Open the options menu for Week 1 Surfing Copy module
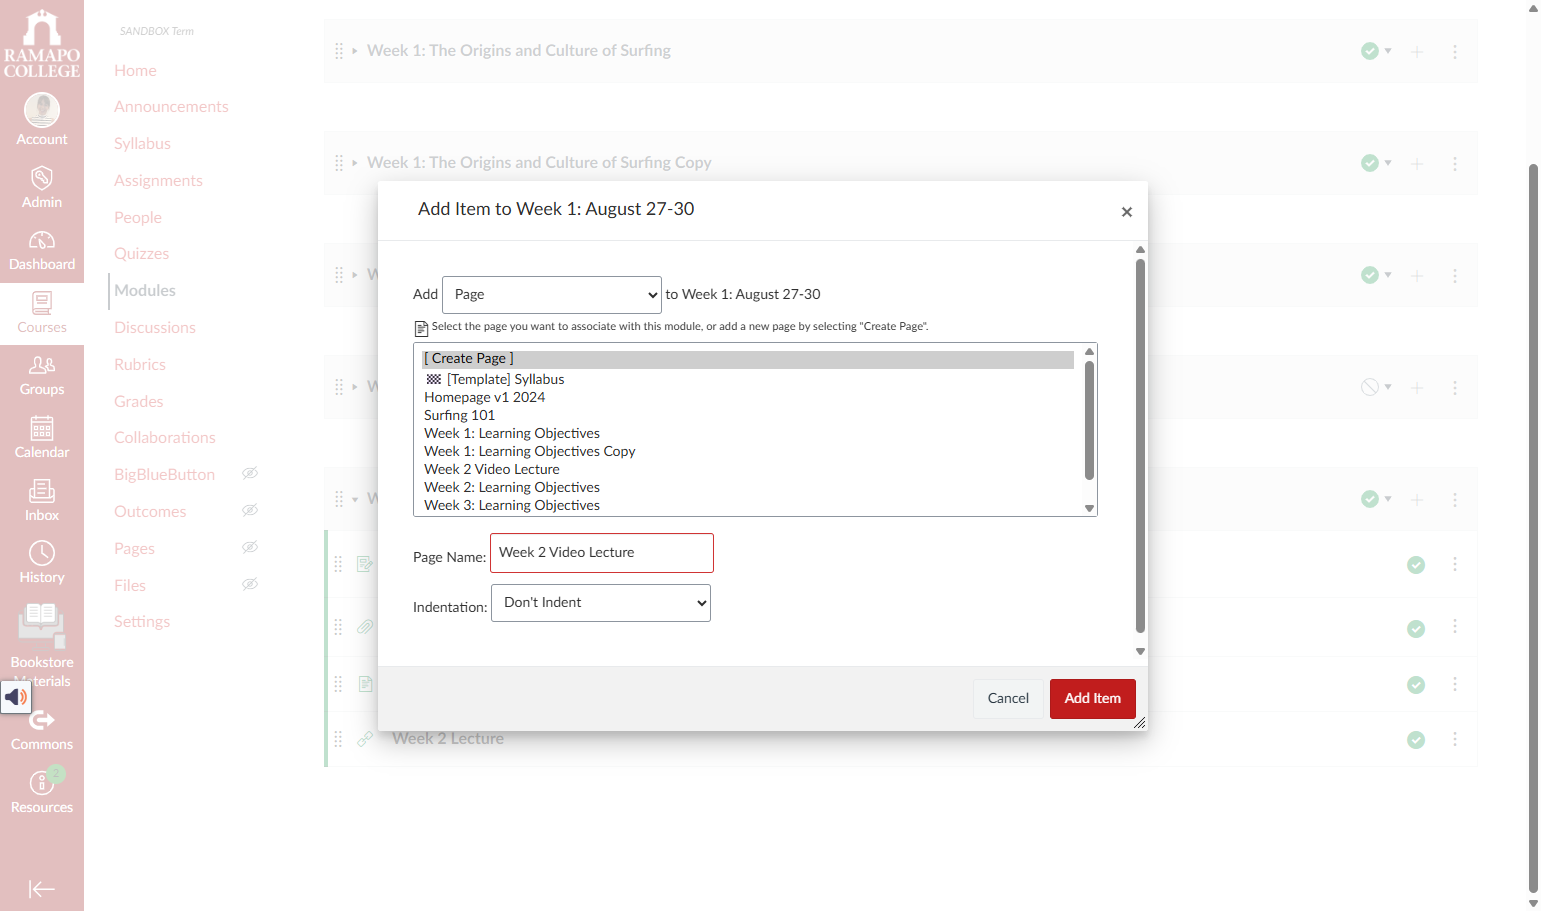Screen dimensions: 1541x911 click(1455, 163)
